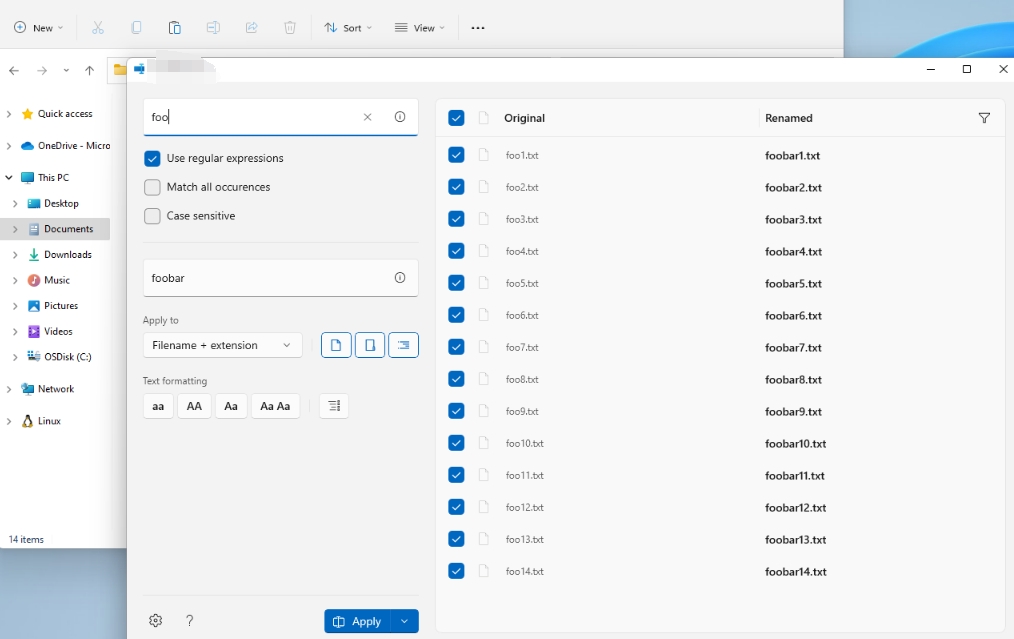Open the Filename + extension dropdown
The image size is (1014, 639).
click(x=222, y=345)
